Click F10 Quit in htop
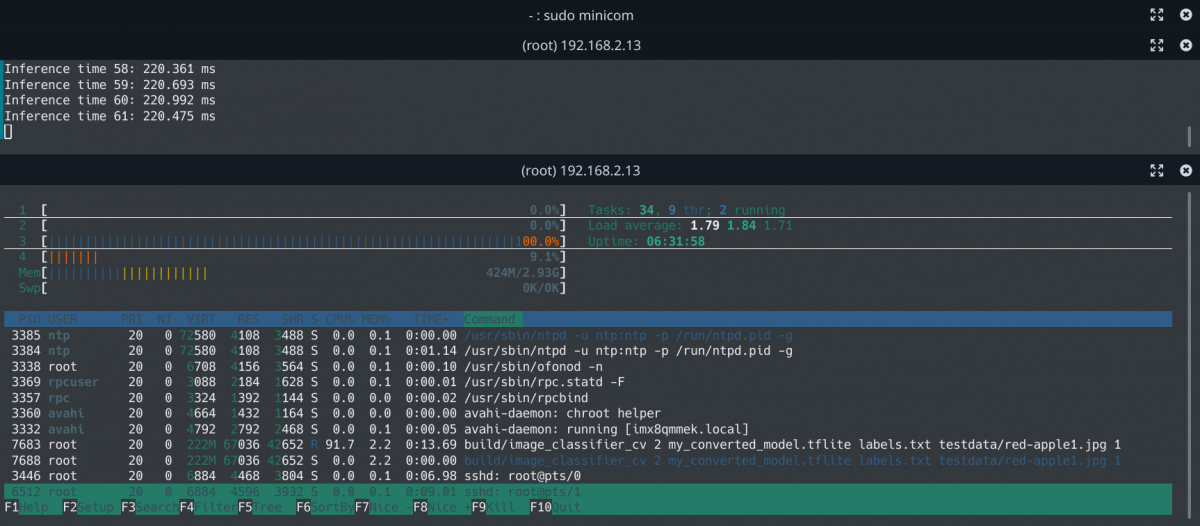 tap(553, 507)
